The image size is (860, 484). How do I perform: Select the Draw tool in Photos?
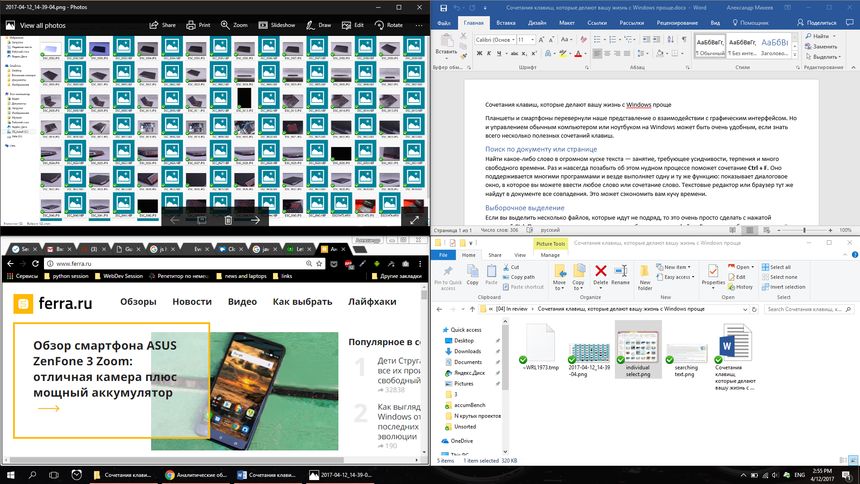tap(319, 25)
